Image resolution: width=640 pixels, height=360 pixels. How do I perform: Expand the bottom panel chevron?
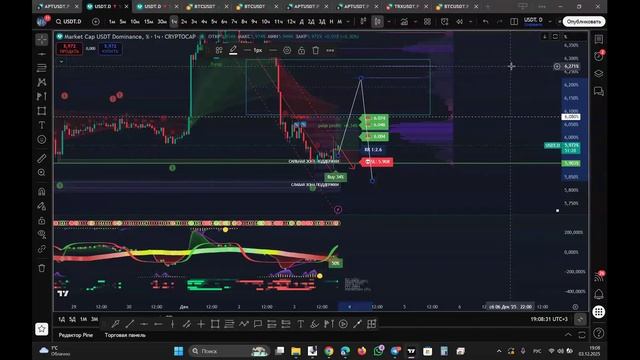point(568,335)
